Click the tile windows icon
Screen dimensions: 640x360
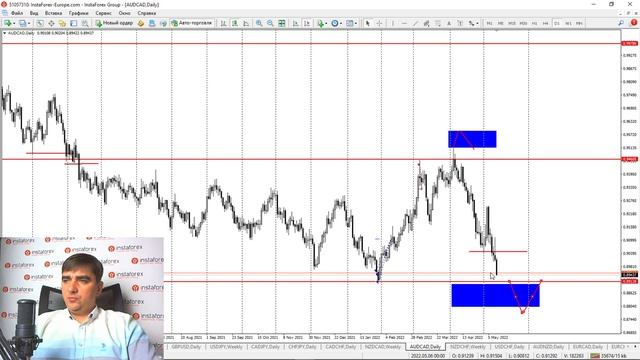[x=282, y=23]
